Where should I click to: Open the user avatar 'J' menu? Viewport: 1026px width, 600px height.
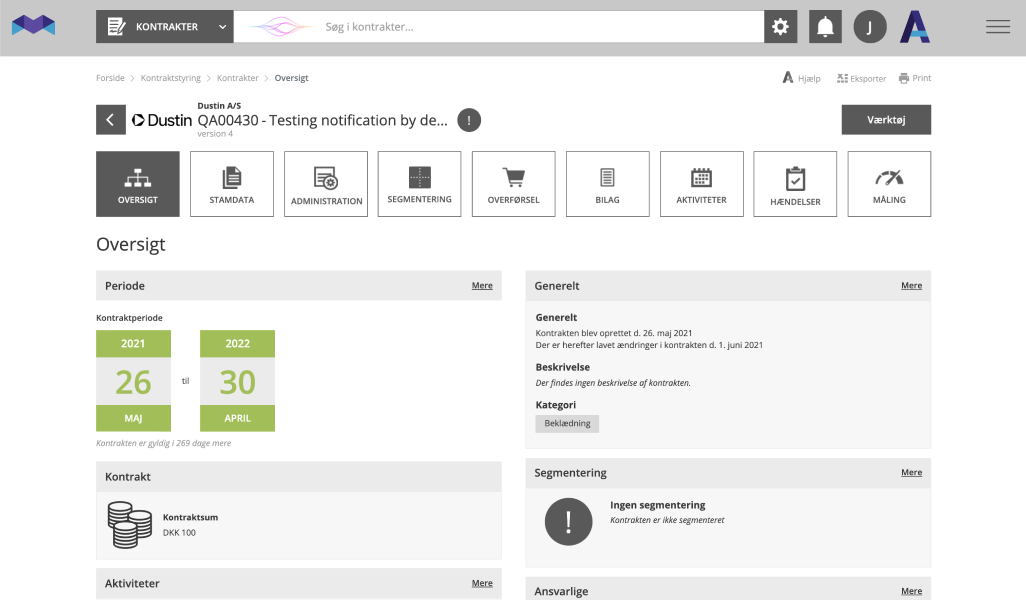click(x=870, y=27)
